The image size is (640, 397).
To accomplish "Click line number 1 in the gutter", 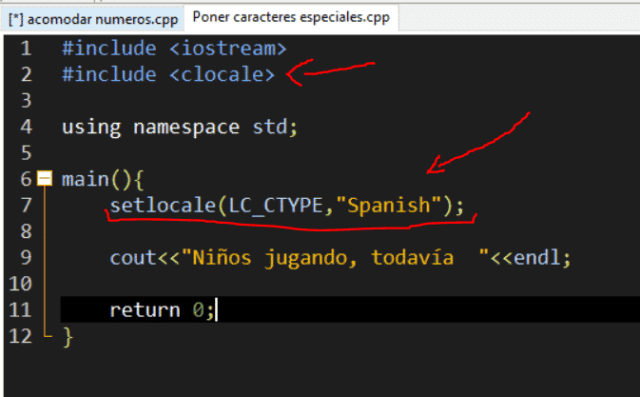I will click(26, 49).
